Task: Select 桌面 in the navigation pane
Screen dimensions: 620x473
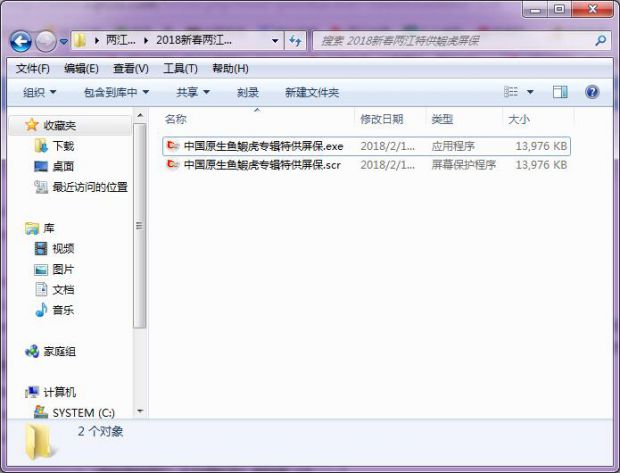Action: [62, 166]
